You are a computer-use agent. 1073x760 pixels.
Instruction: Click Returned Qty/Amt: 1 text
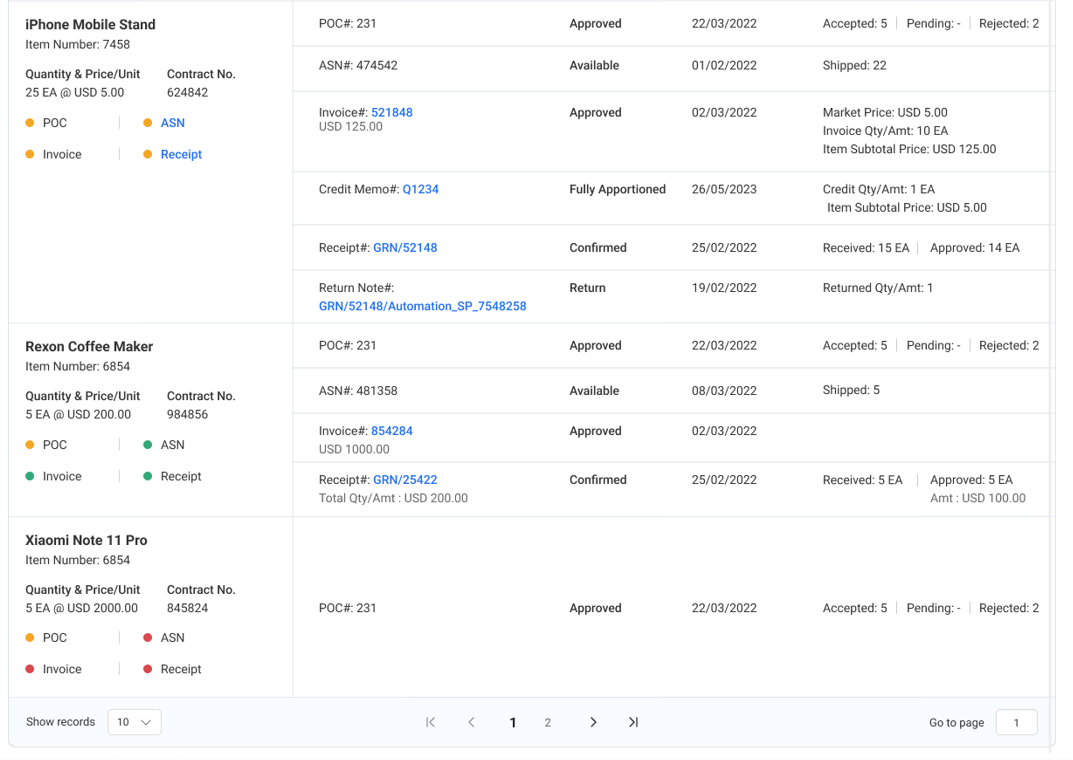pos(877,288)
